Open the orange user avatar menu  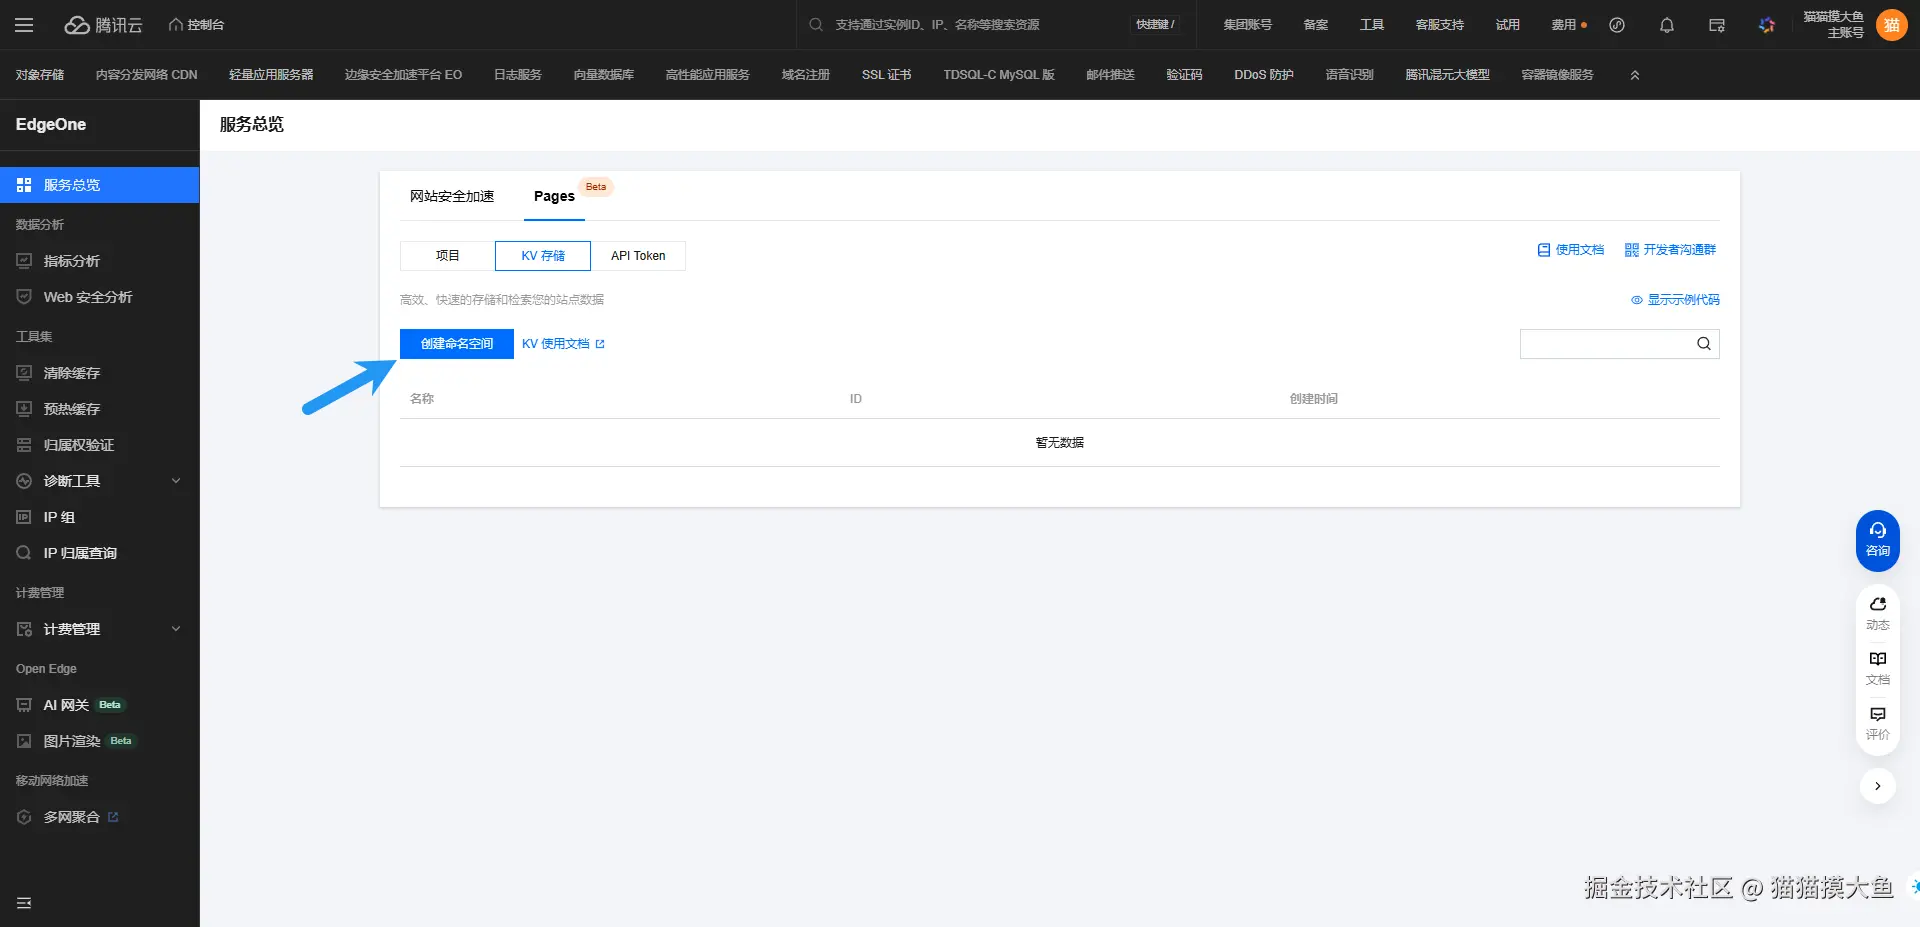(1891, 25)
